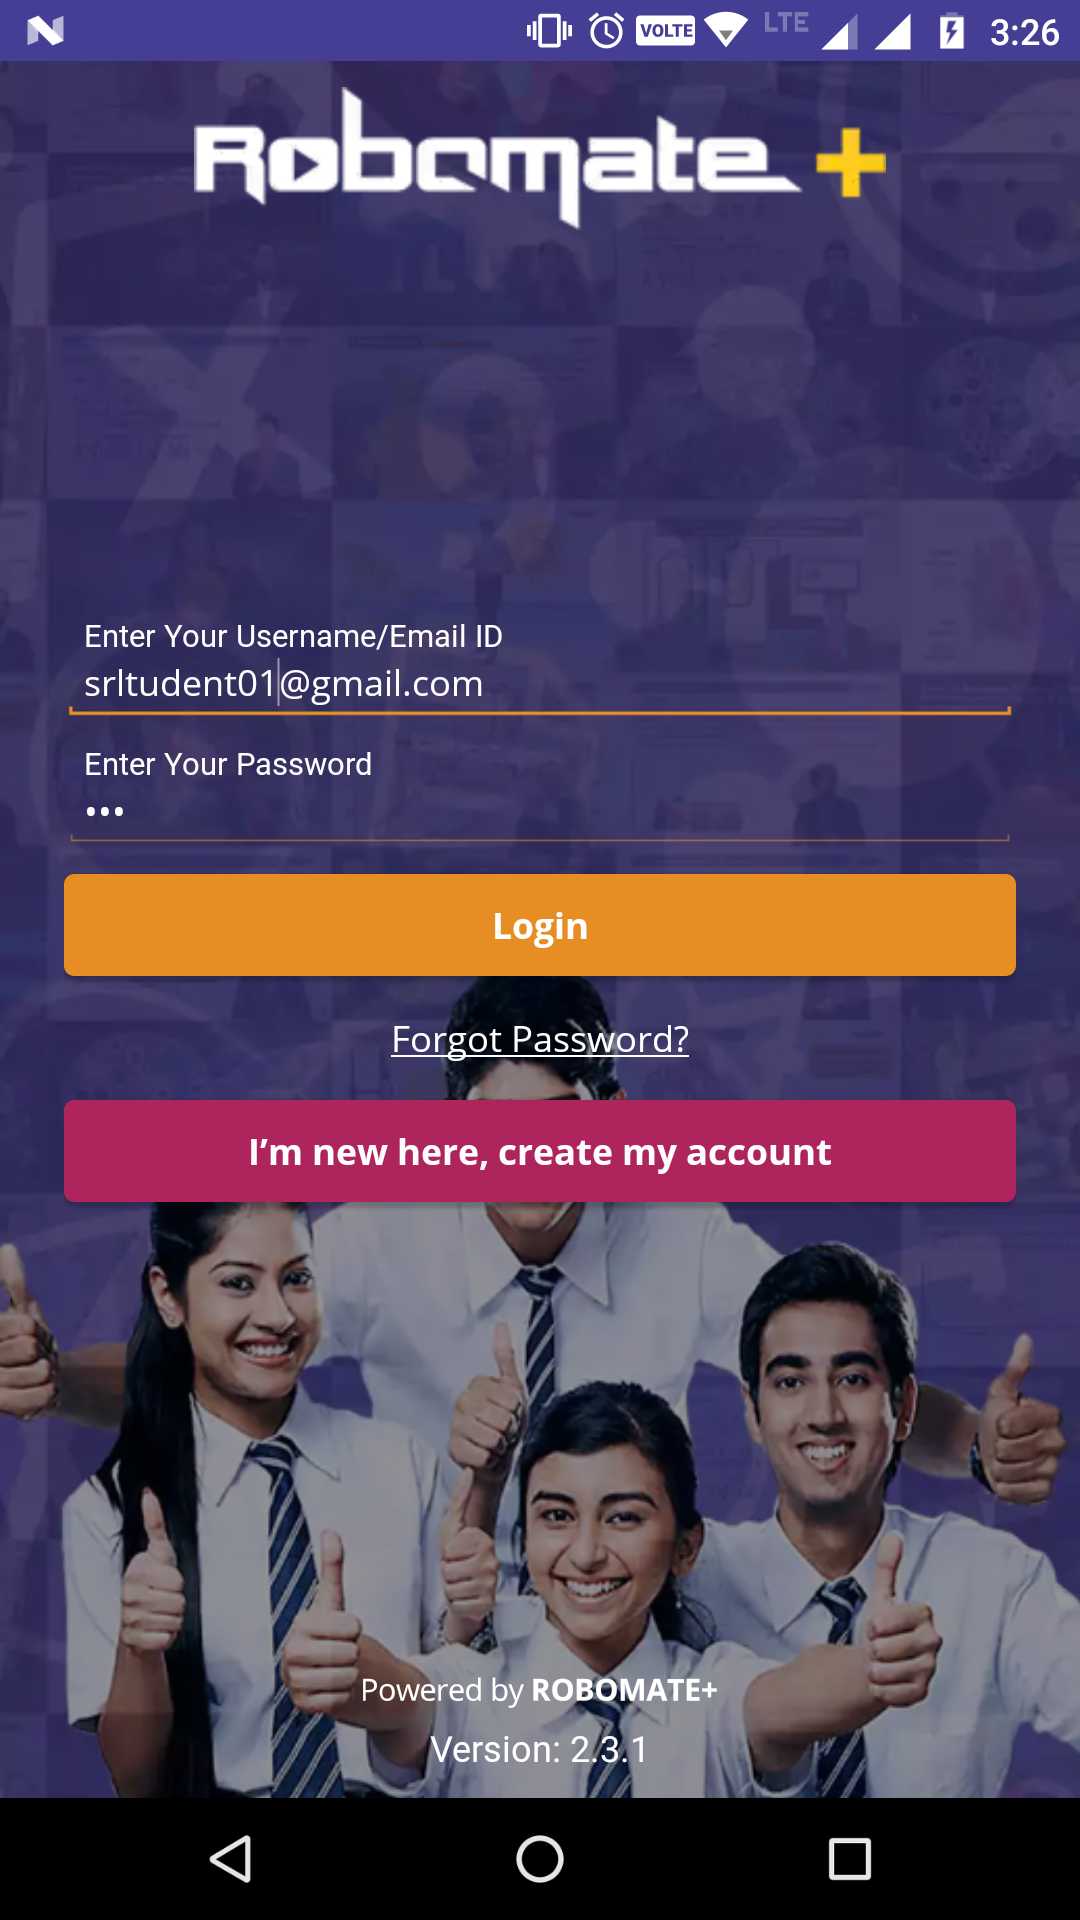Focus the Username/Email ID input field
This screenshot has width=1080, height=1920.
(x=540, y=684)
